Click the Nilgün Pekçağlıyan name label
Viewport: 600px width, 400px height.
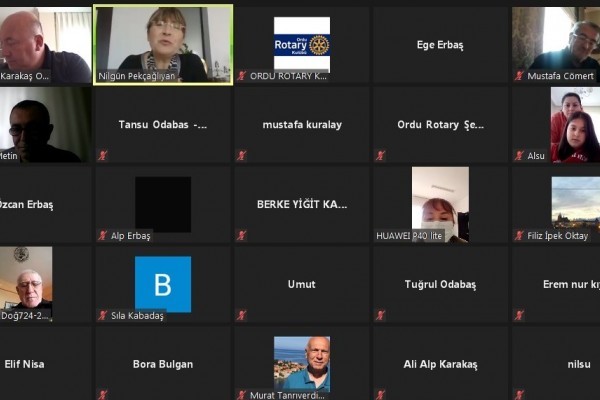point(137,76)
